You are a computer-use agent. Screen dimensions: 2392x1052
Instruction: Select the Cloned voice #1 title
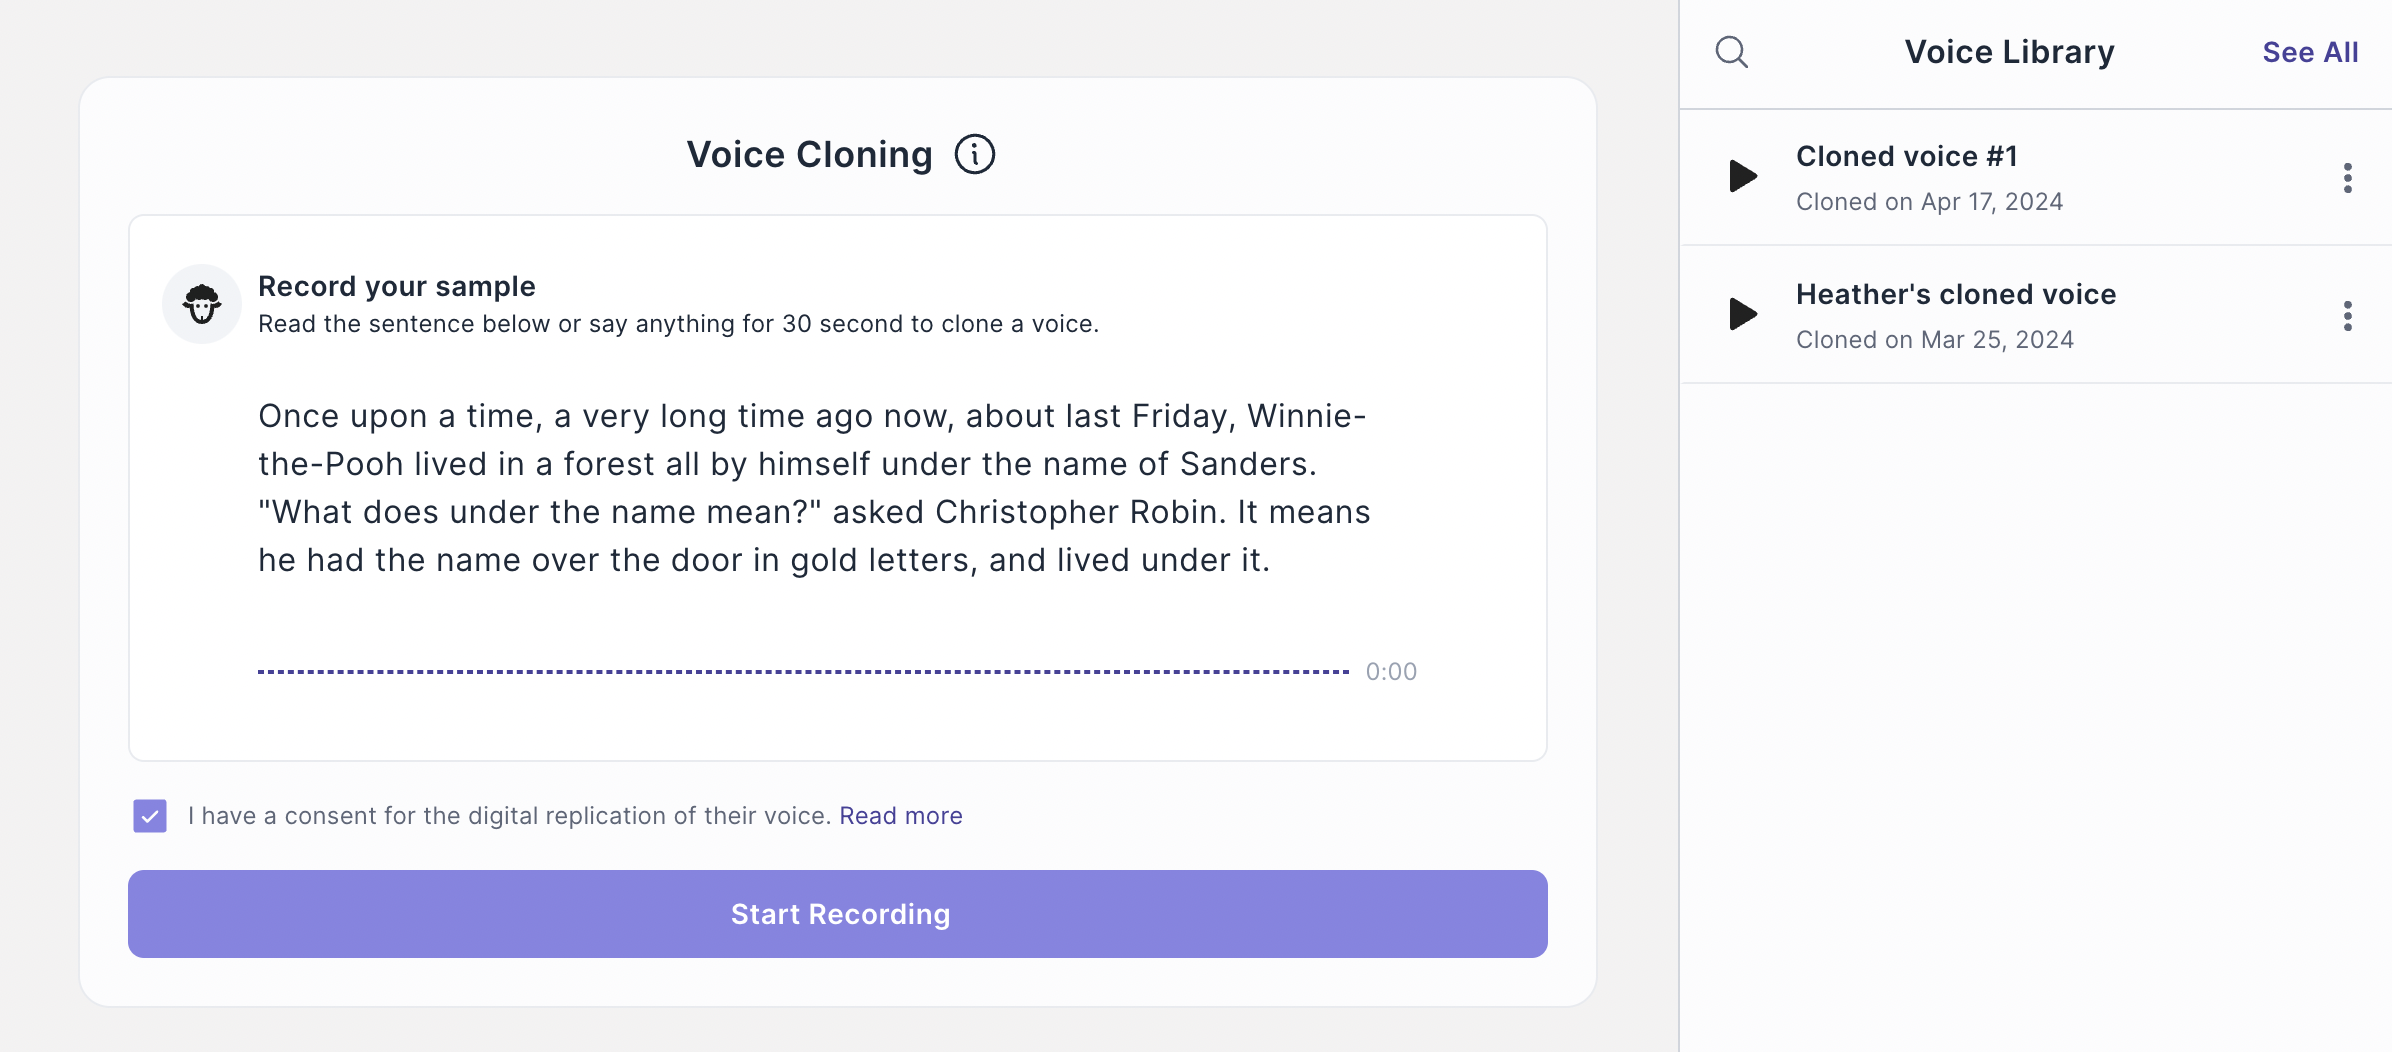pos(1906,156)
